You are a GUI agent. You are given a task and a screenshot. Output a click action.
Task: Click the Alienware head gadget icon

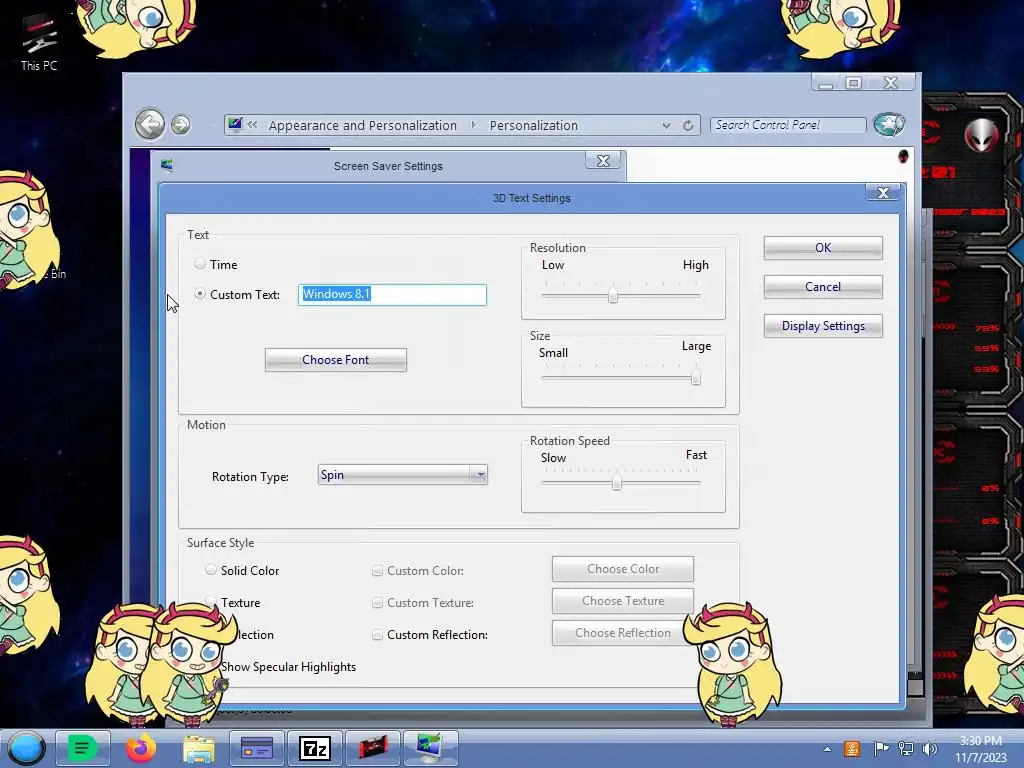coord(982,135)
